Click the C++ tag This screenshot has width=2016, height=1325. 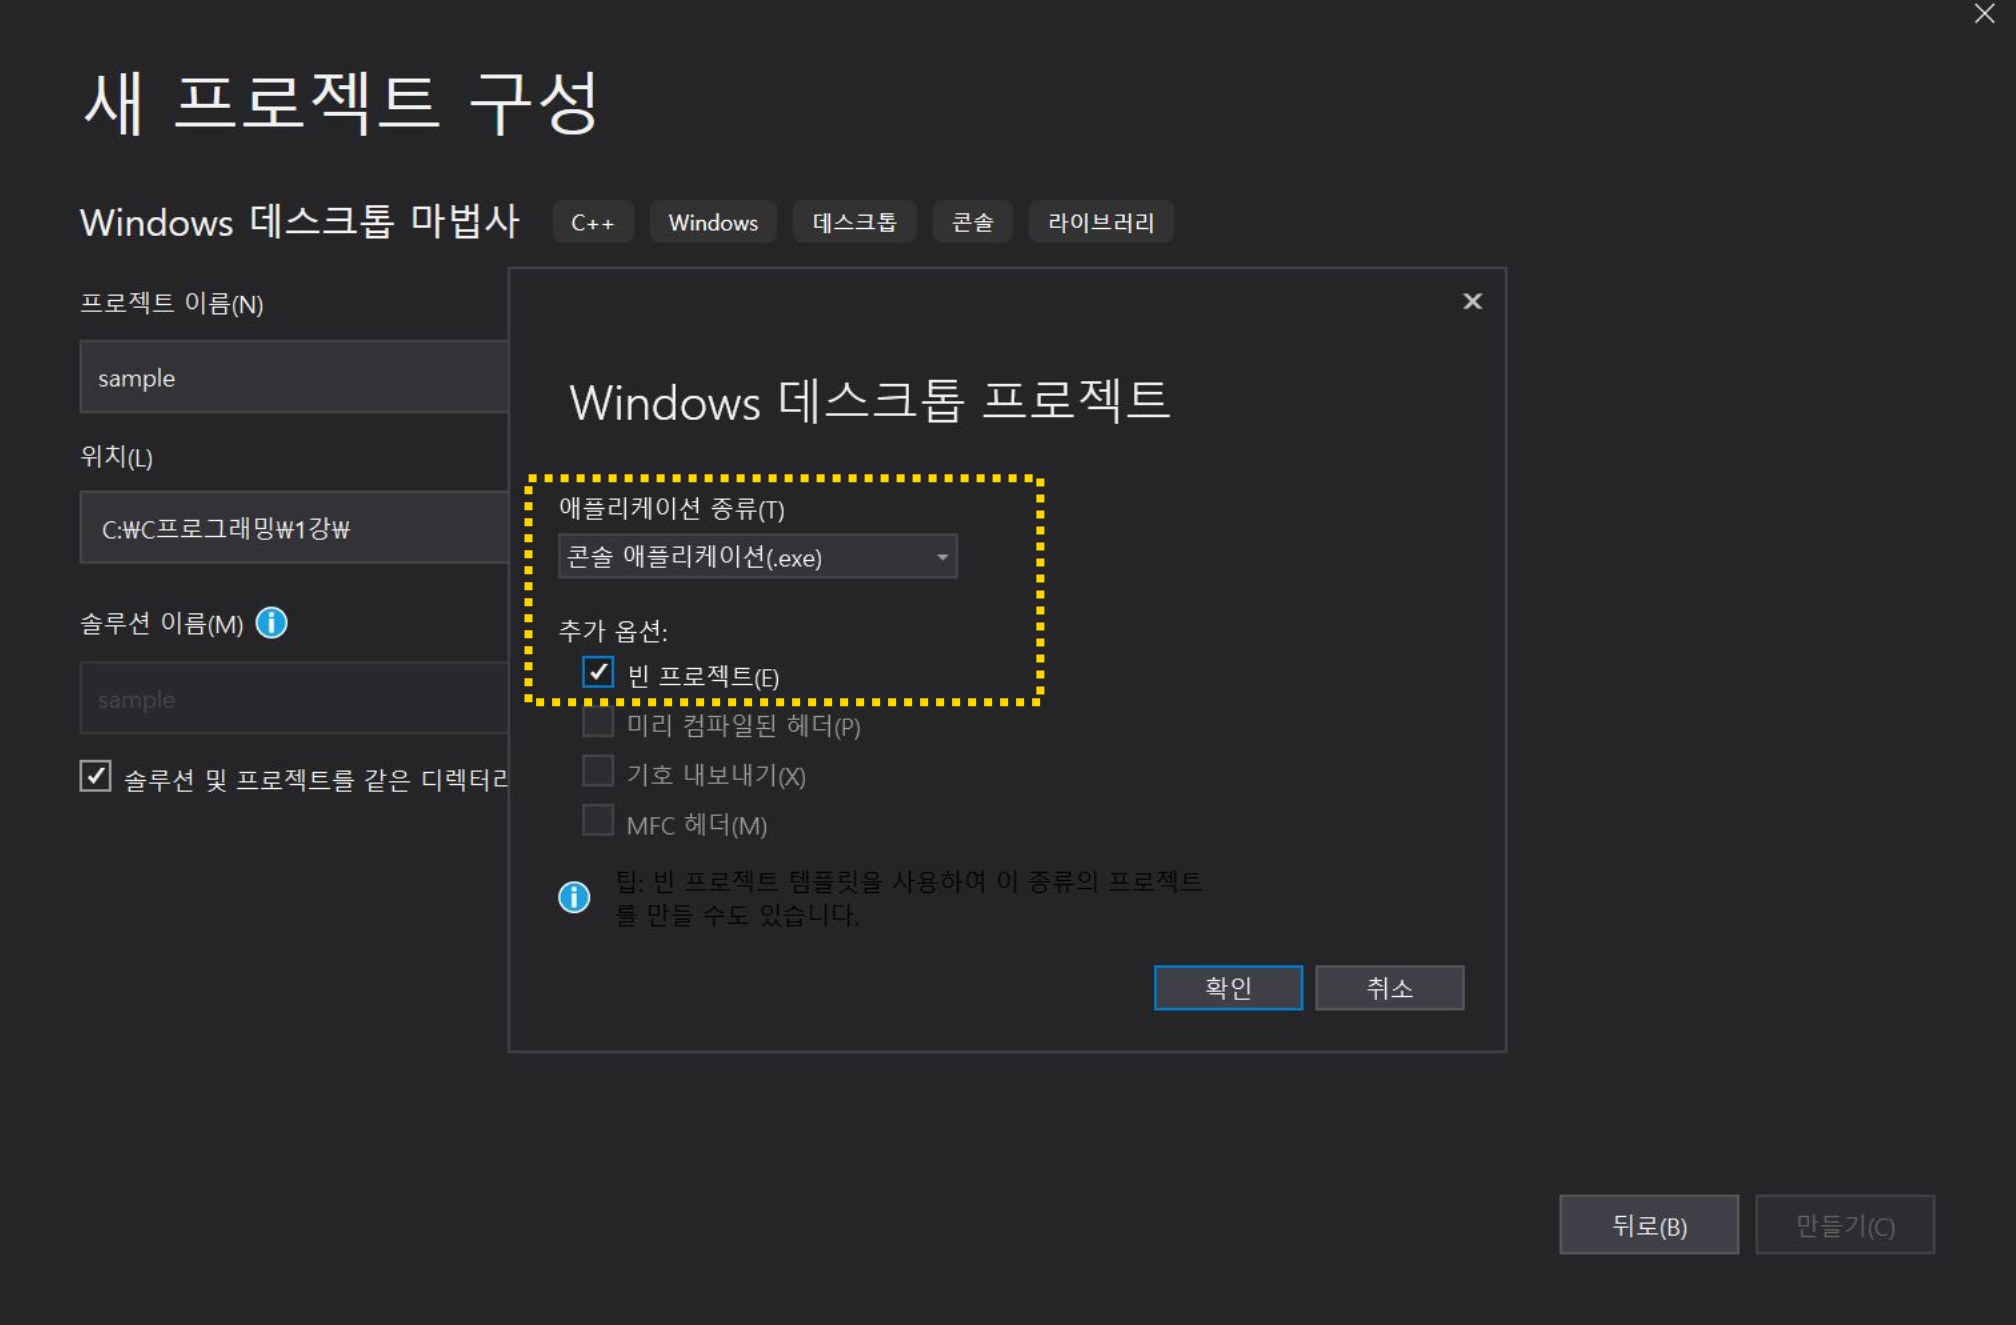coord(592,222)
